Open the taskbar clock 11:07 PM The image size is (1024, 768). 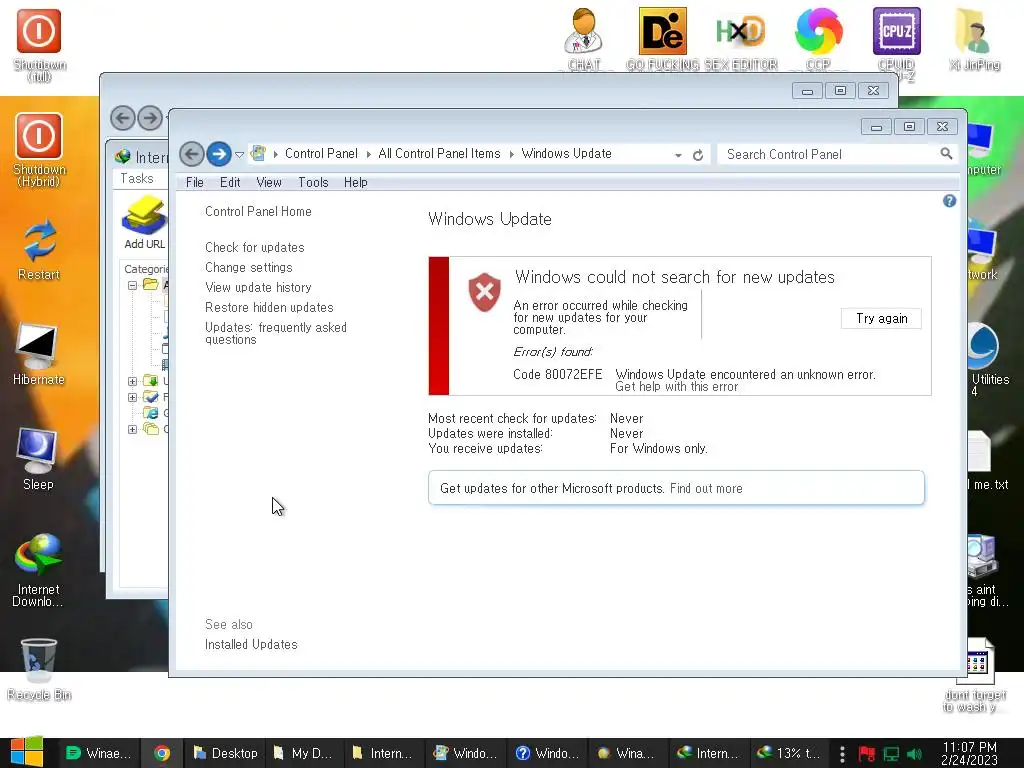click(x=970, y=753)
